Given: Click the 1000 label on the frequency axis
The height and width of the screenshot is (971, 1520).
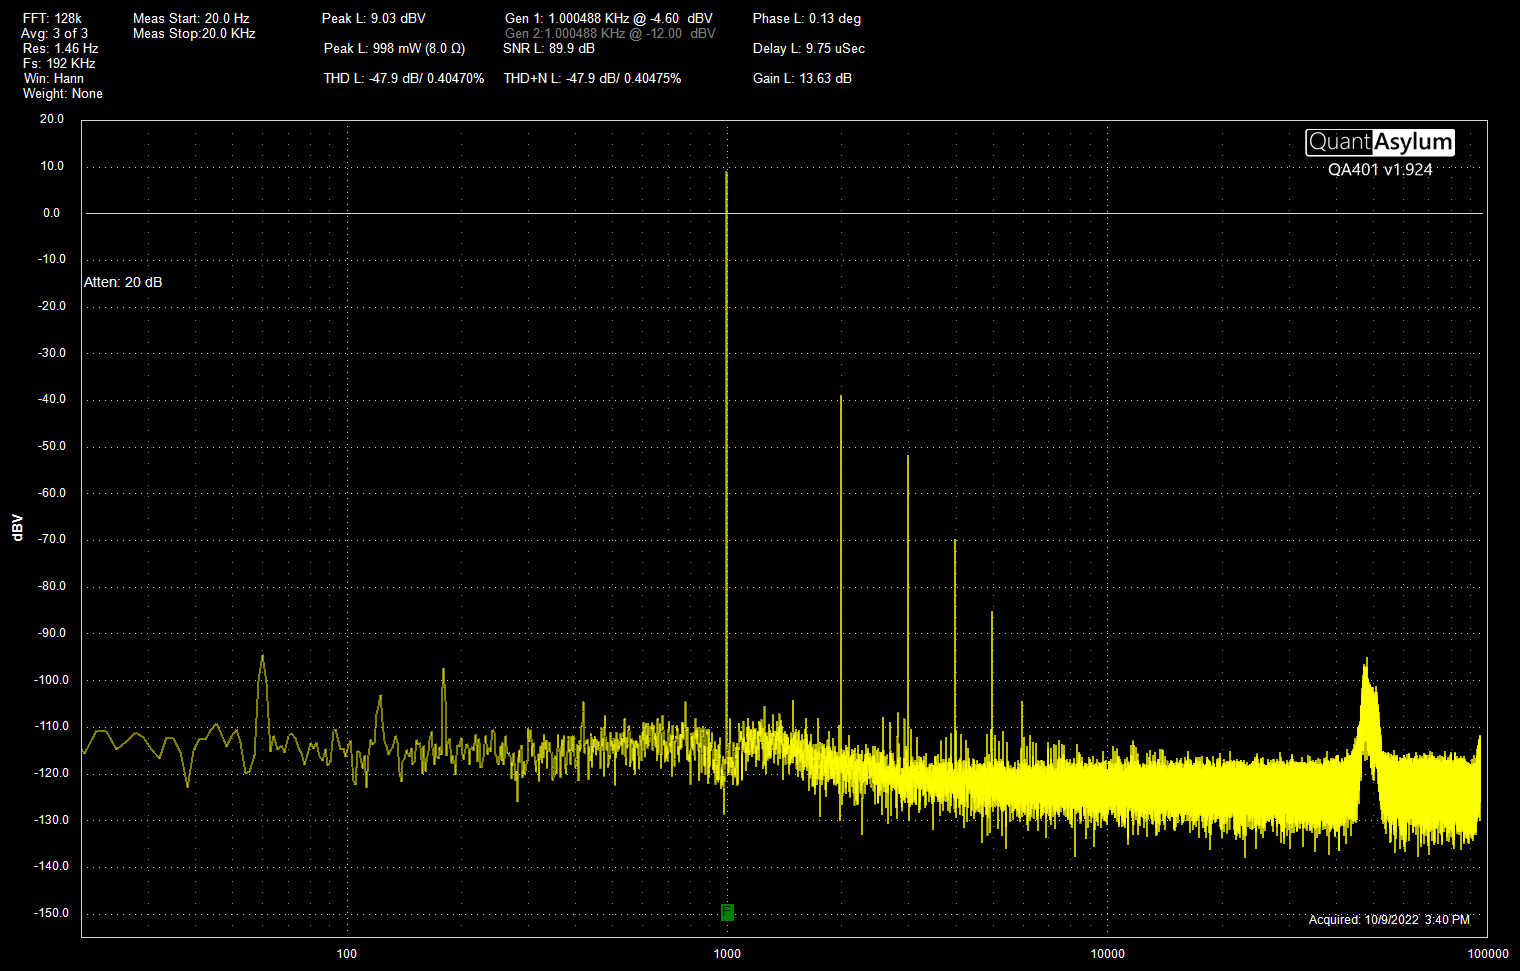Looking at the screenshot, I should 727,954.
